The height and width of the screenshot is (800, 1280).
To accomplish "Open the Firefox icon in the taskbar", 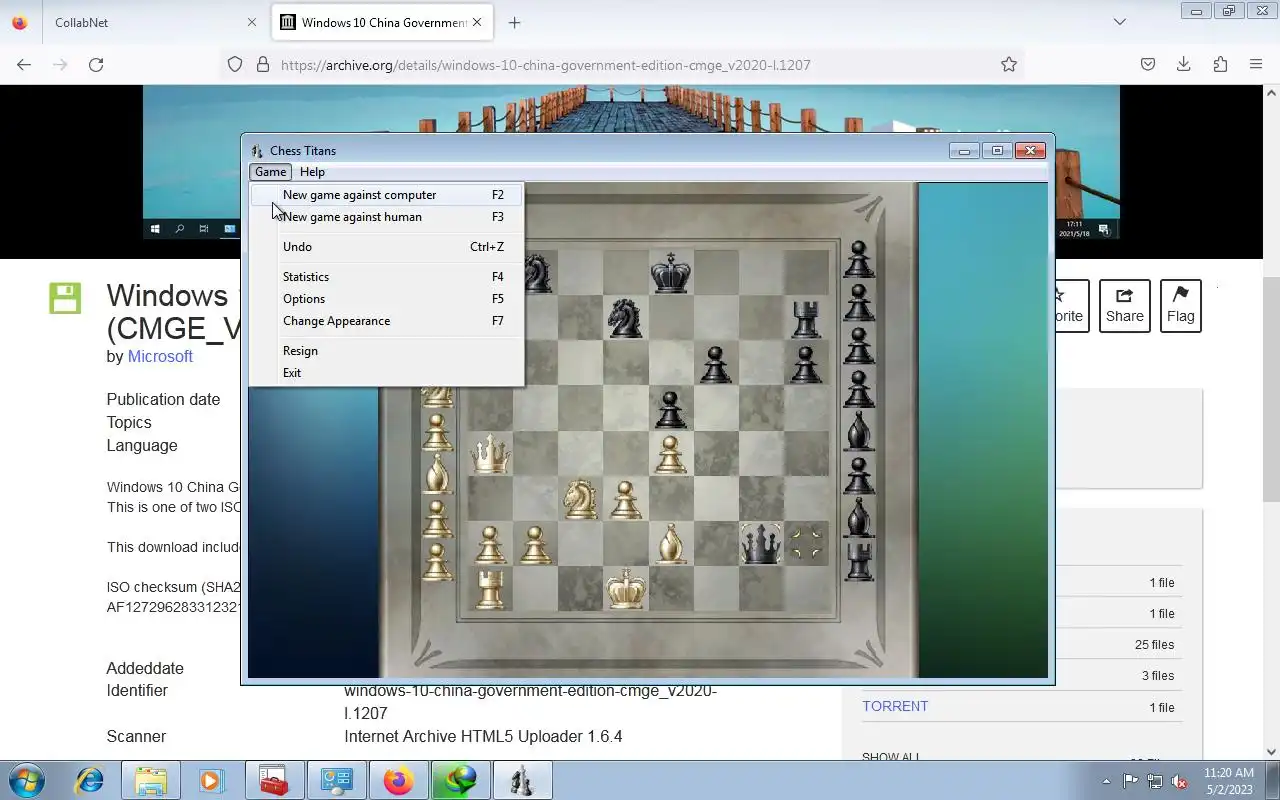I will 398,780.
